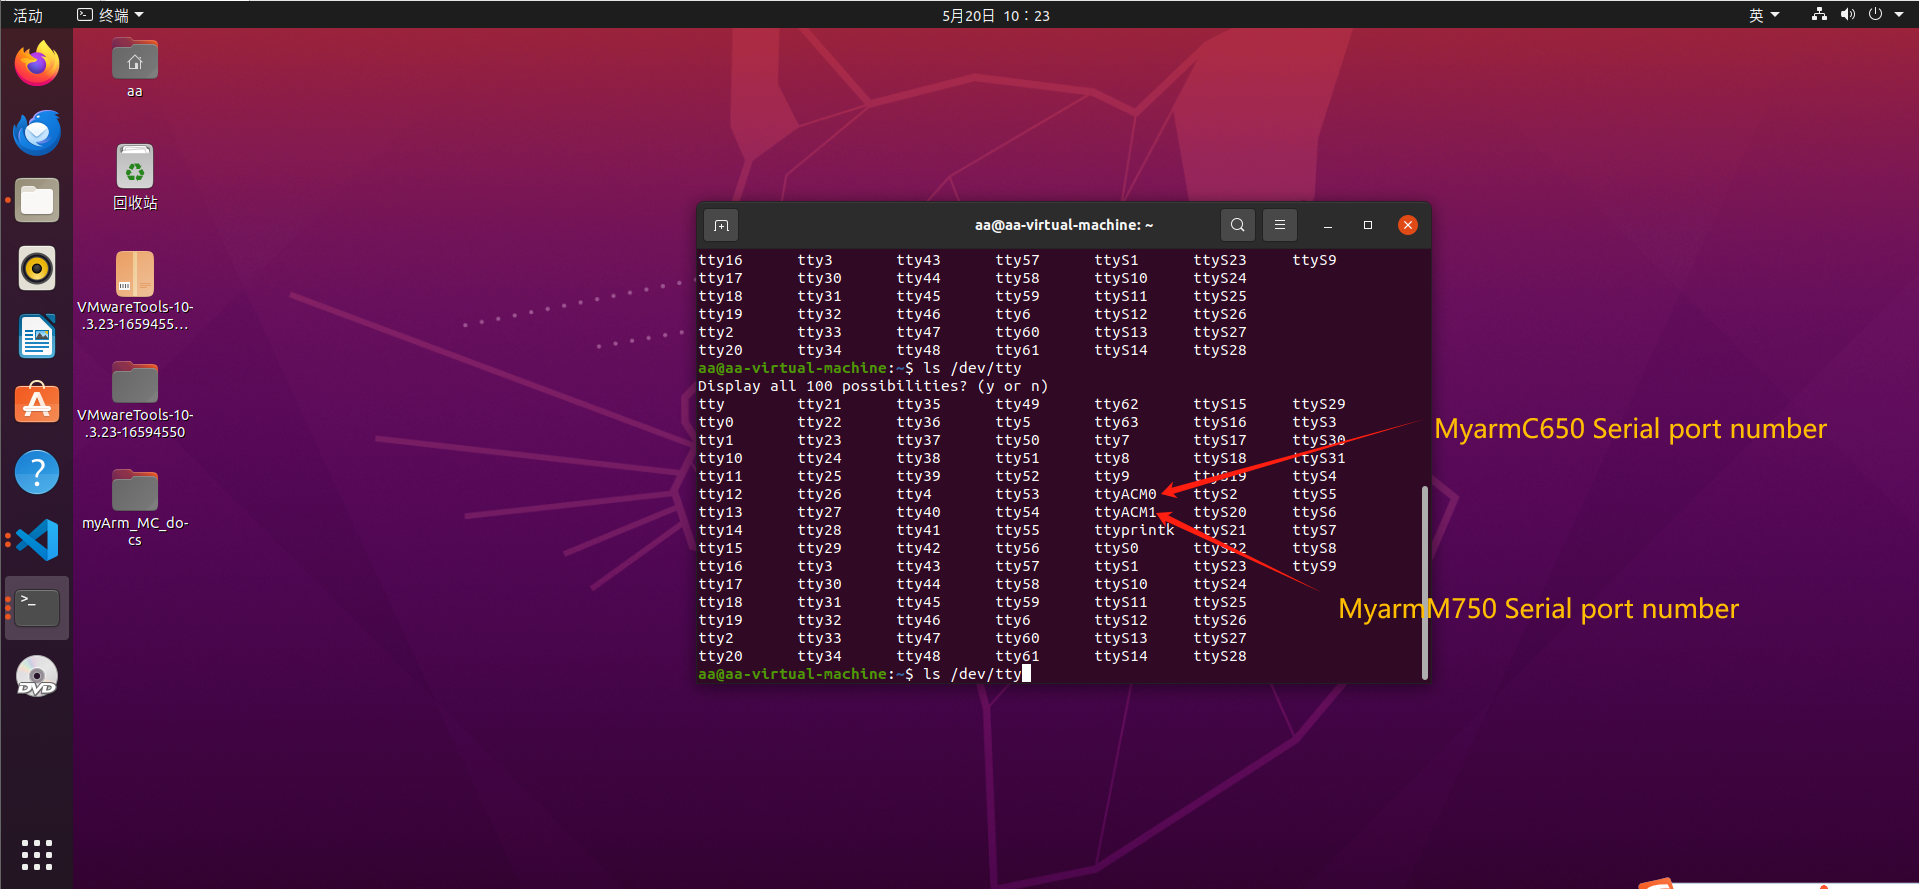Open the terminal hamburger menu
The image size is (1919, 889).
(1279, 225)
